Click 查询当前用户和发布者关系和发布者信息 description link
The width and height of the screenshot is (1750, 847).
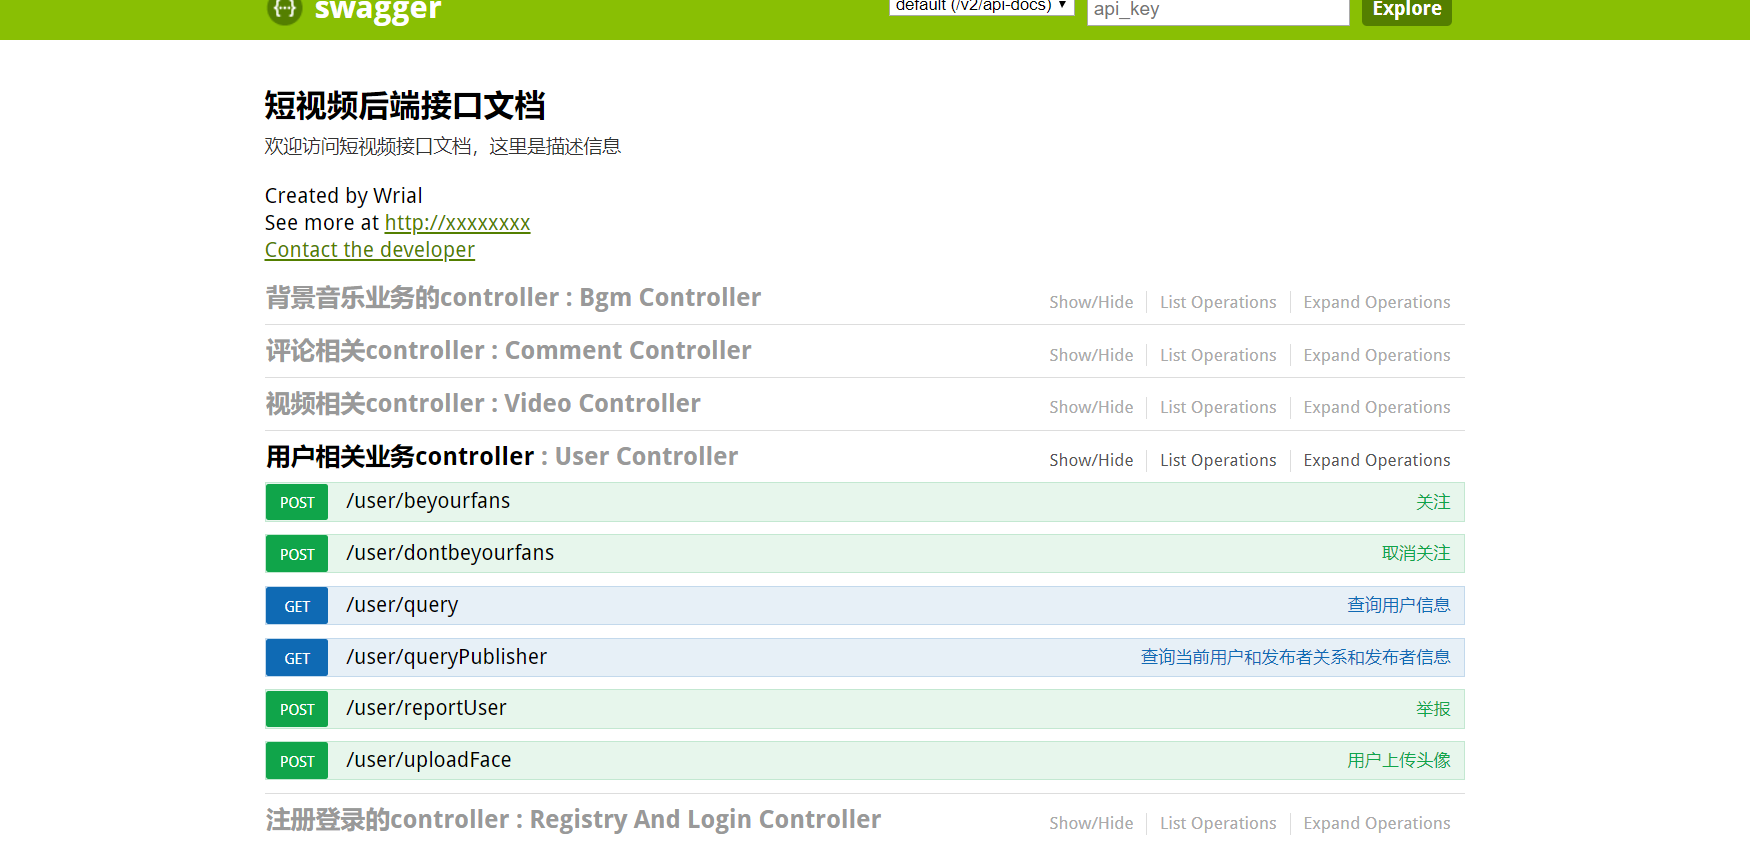click(1296, 657)
